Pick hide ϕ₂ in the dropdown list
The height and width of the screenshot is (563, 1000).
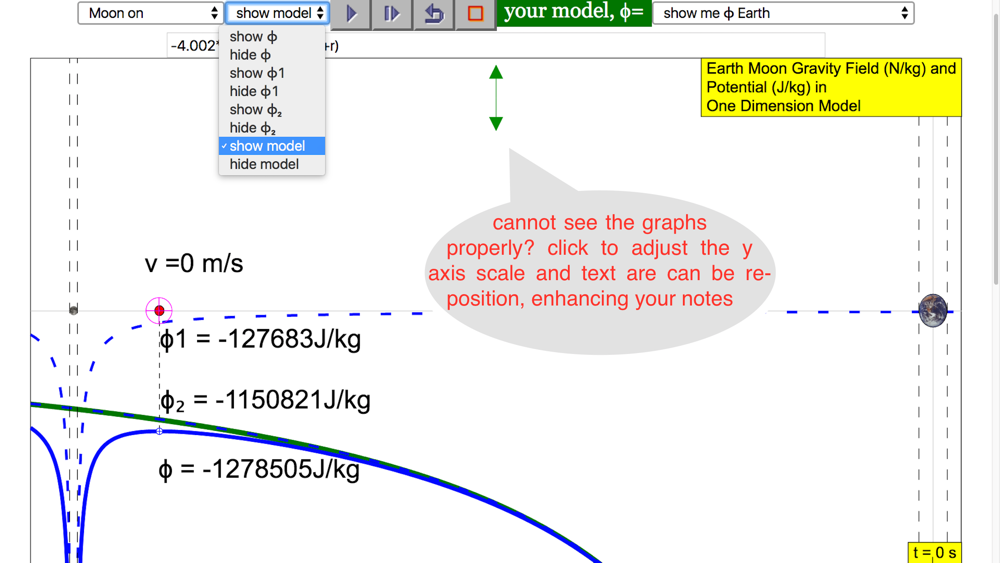coord(253,128)
